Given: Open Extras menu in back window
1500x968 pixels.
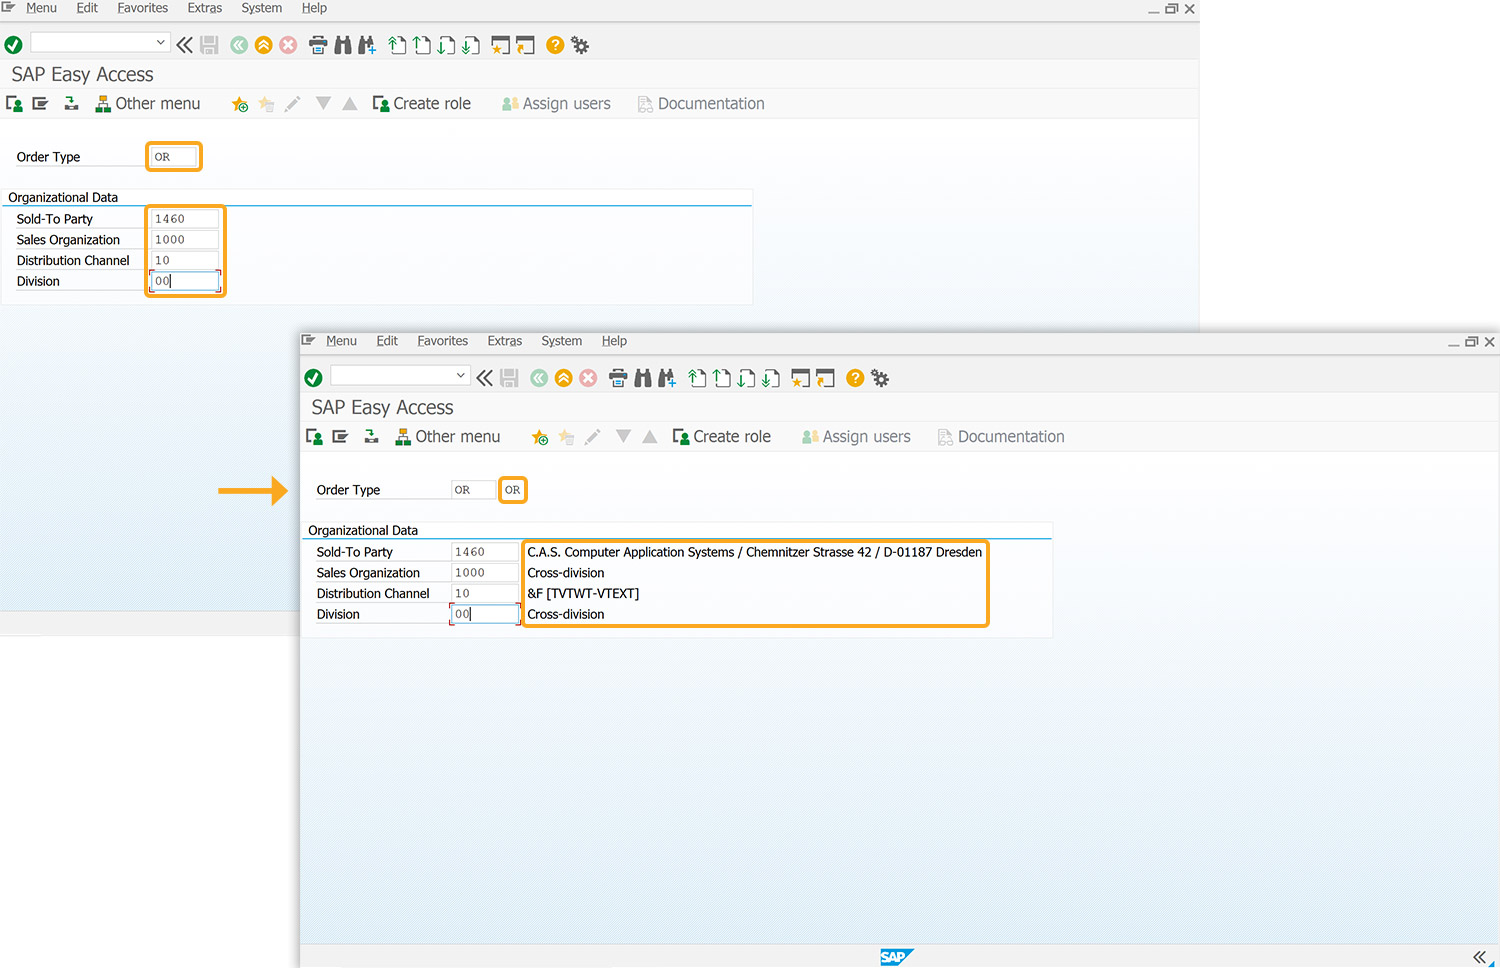Looking at the screenshot, I should pyautogui.click(x=205, y=8).
